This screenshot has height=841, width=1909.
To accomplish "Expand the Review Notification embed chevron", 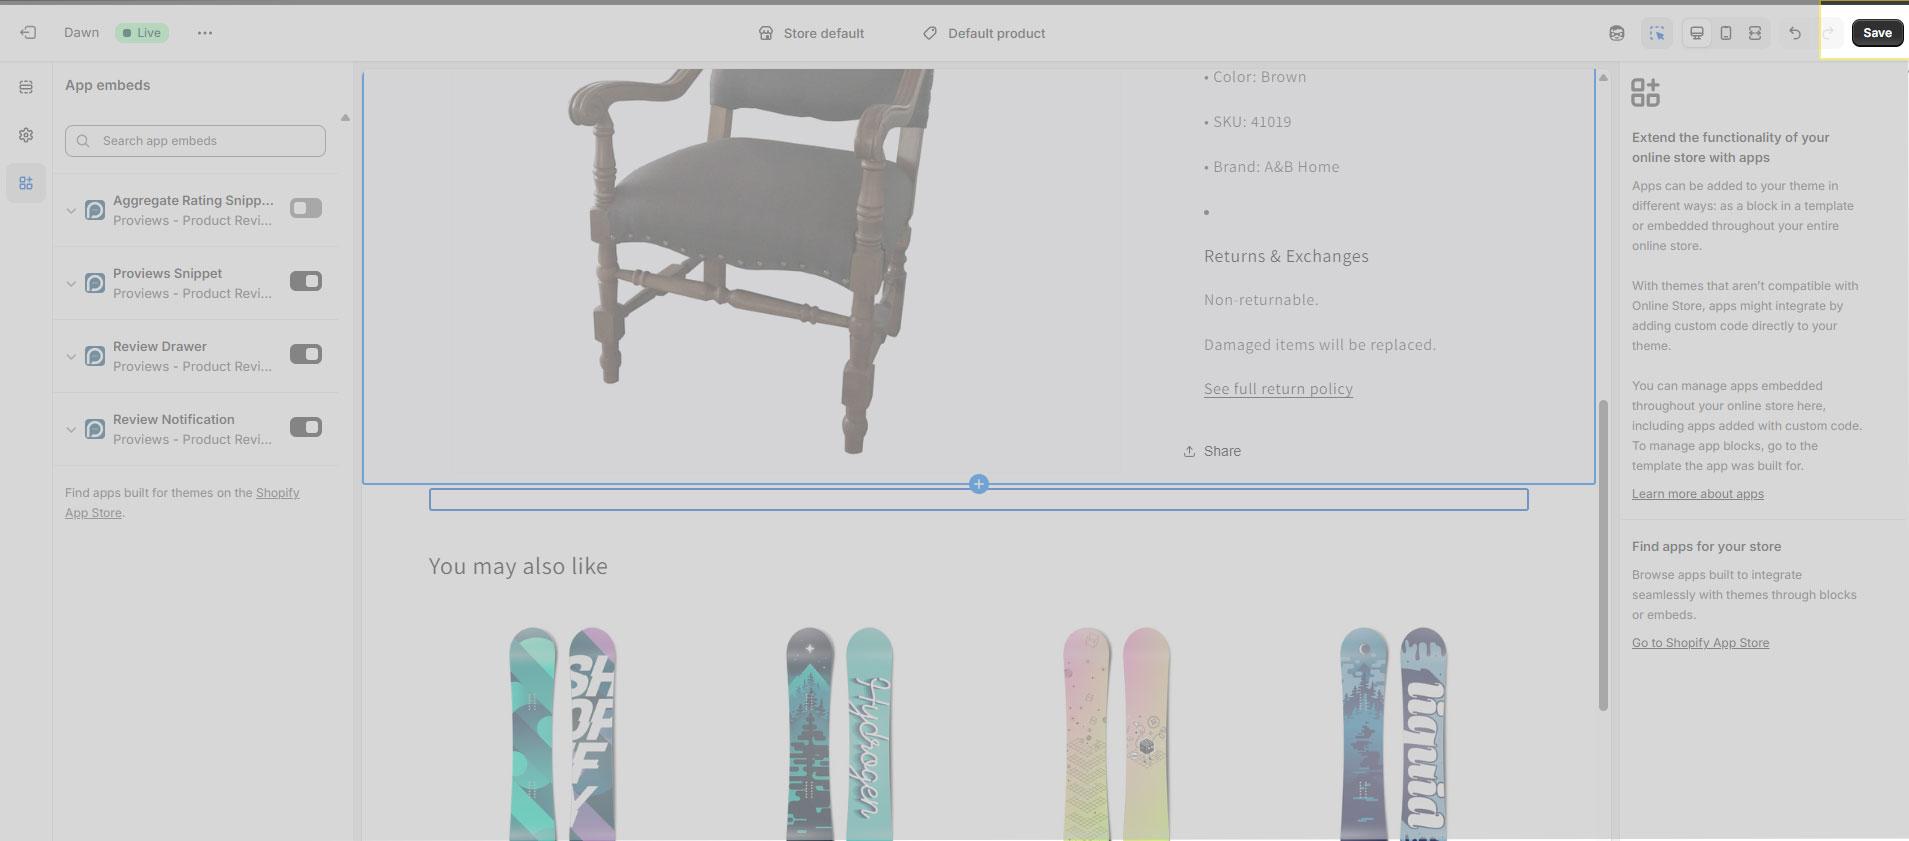I will point(71,429).
